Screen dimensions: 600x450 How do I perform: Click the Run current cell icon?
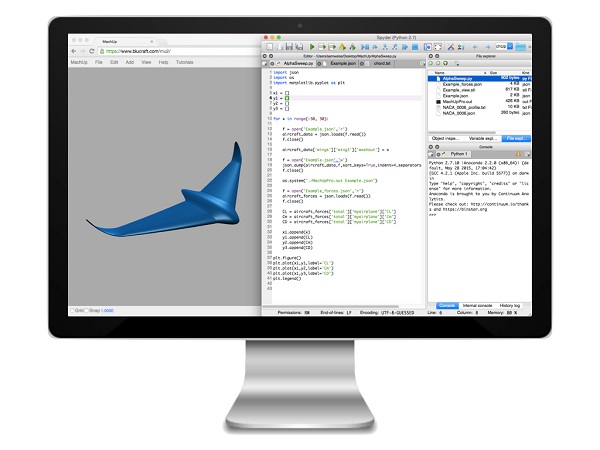(x=322, y=47)
